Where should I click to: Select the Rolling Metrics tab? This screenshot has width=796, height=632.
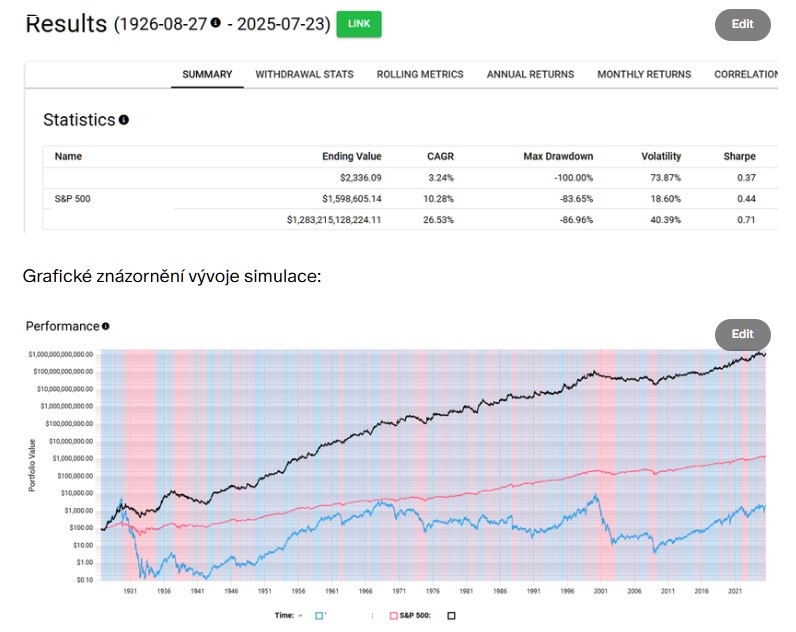(x=420, y=74)
